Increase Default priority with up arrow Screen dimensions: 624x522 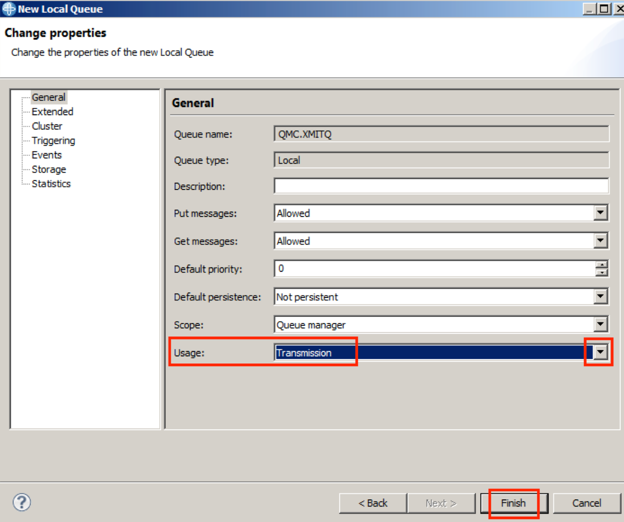point(602,265)
